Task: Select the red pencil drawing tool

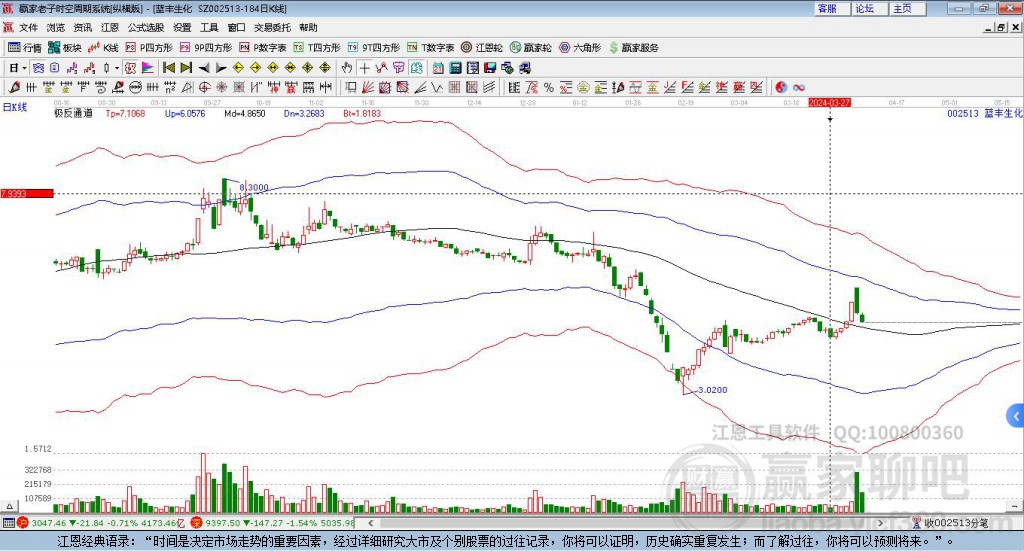Action: pos(14,87)
